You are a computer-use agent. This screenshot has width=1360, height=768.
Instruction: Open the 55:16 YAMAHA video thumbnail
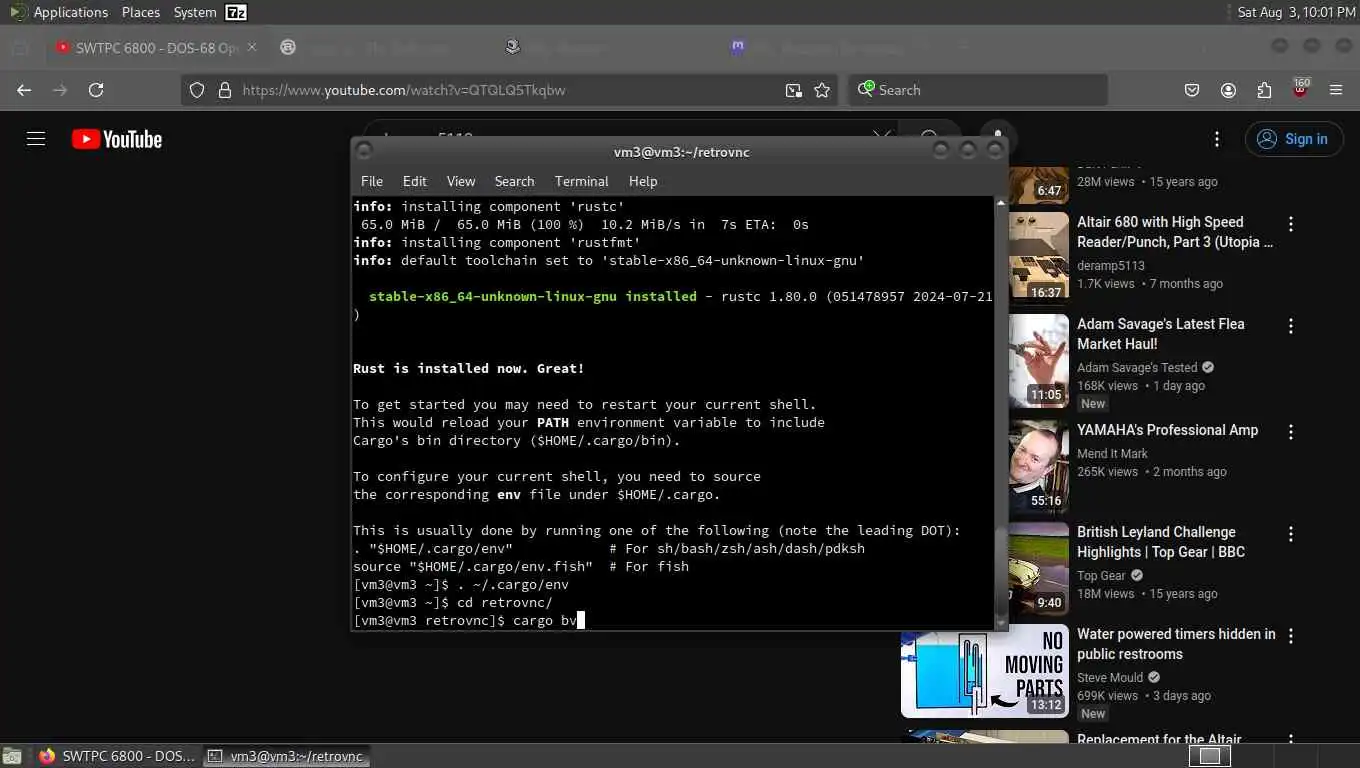(1038, 466)
